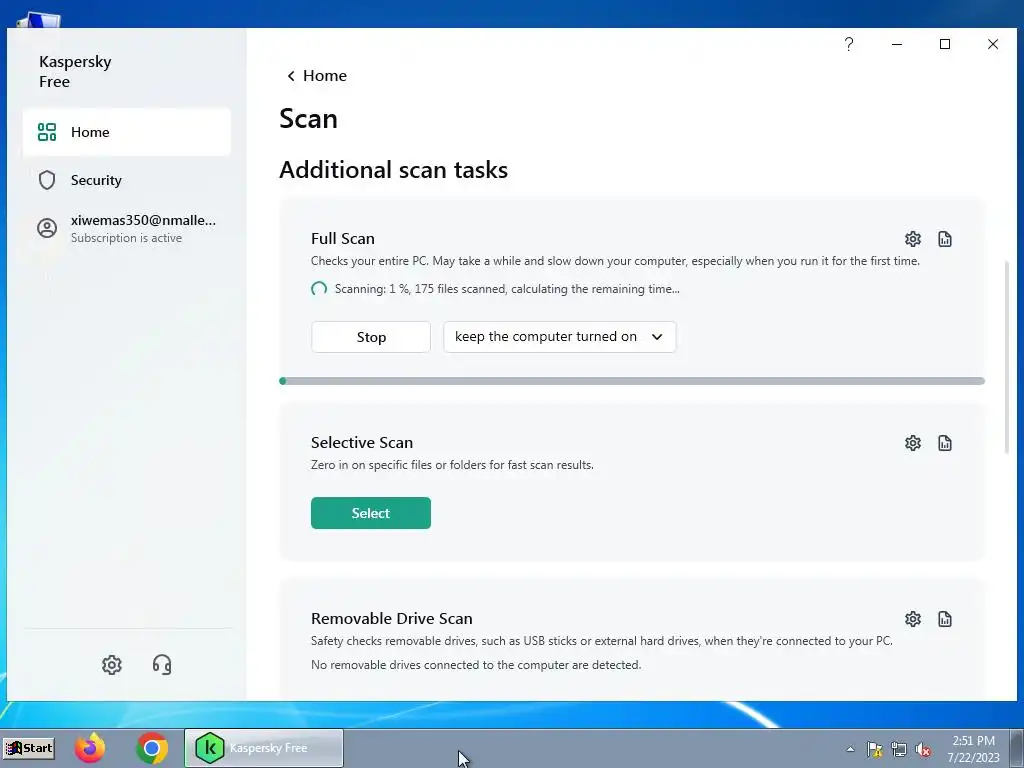Image resolution: width=1024 pixels, height=768 pixels.
Task: Open Full Scan settings gear
Action: click(912, 239)
